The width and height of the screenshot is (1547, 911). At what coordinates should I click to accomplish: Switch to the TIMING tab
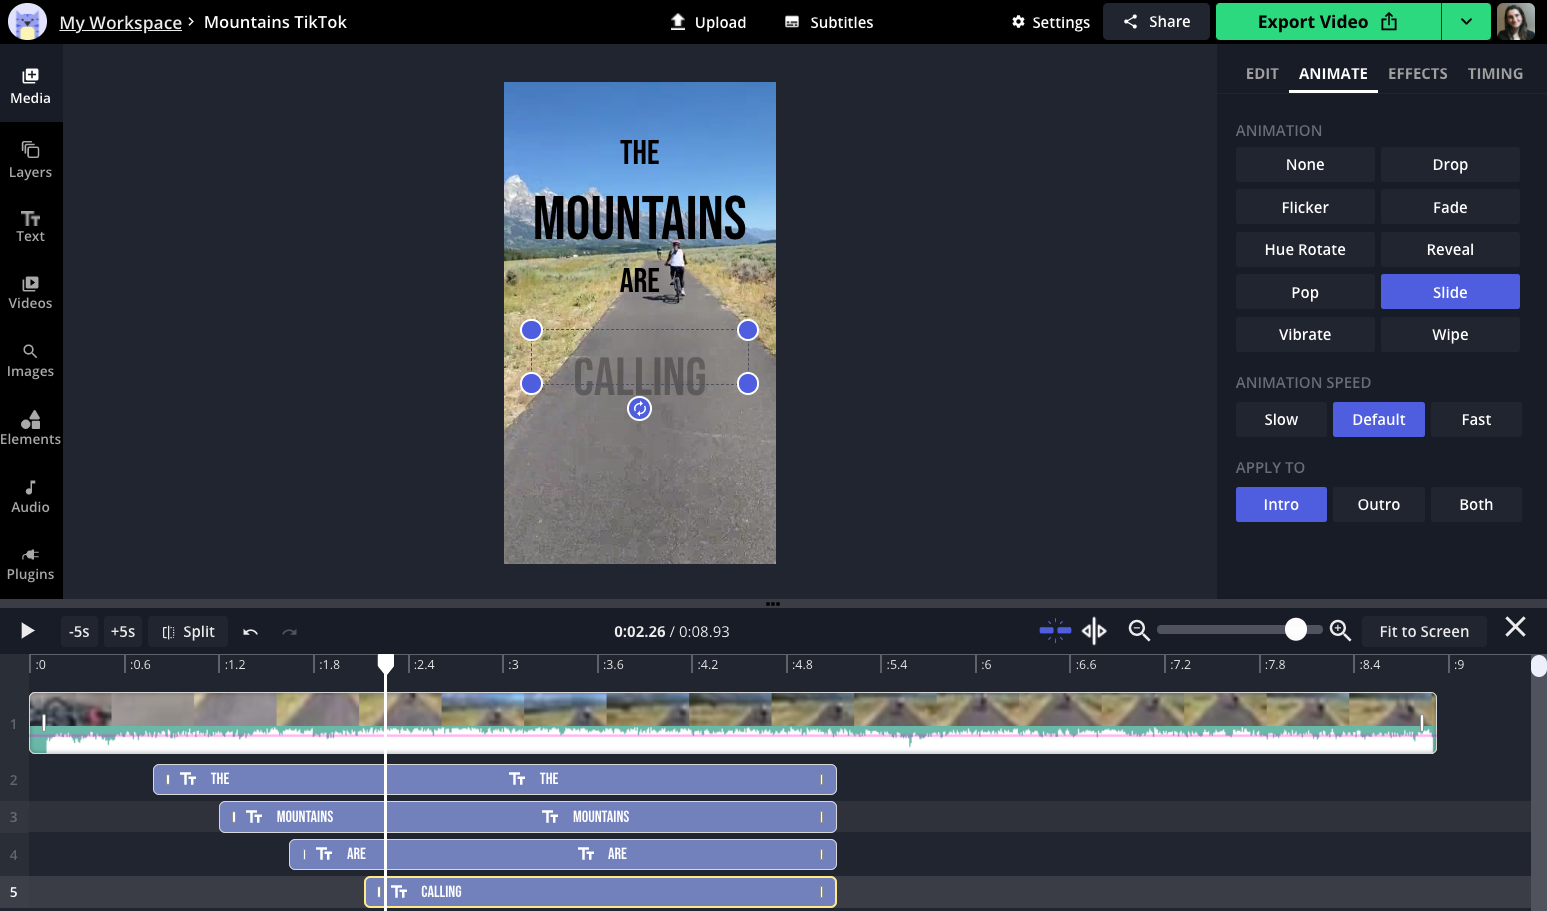coord(1495,74)
